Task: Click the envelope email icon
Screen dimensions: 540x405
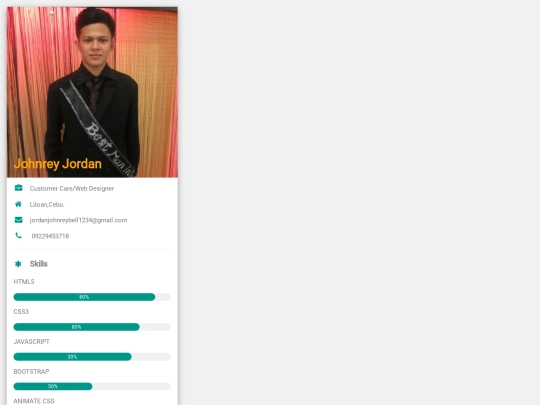Action: pos(19,220)
